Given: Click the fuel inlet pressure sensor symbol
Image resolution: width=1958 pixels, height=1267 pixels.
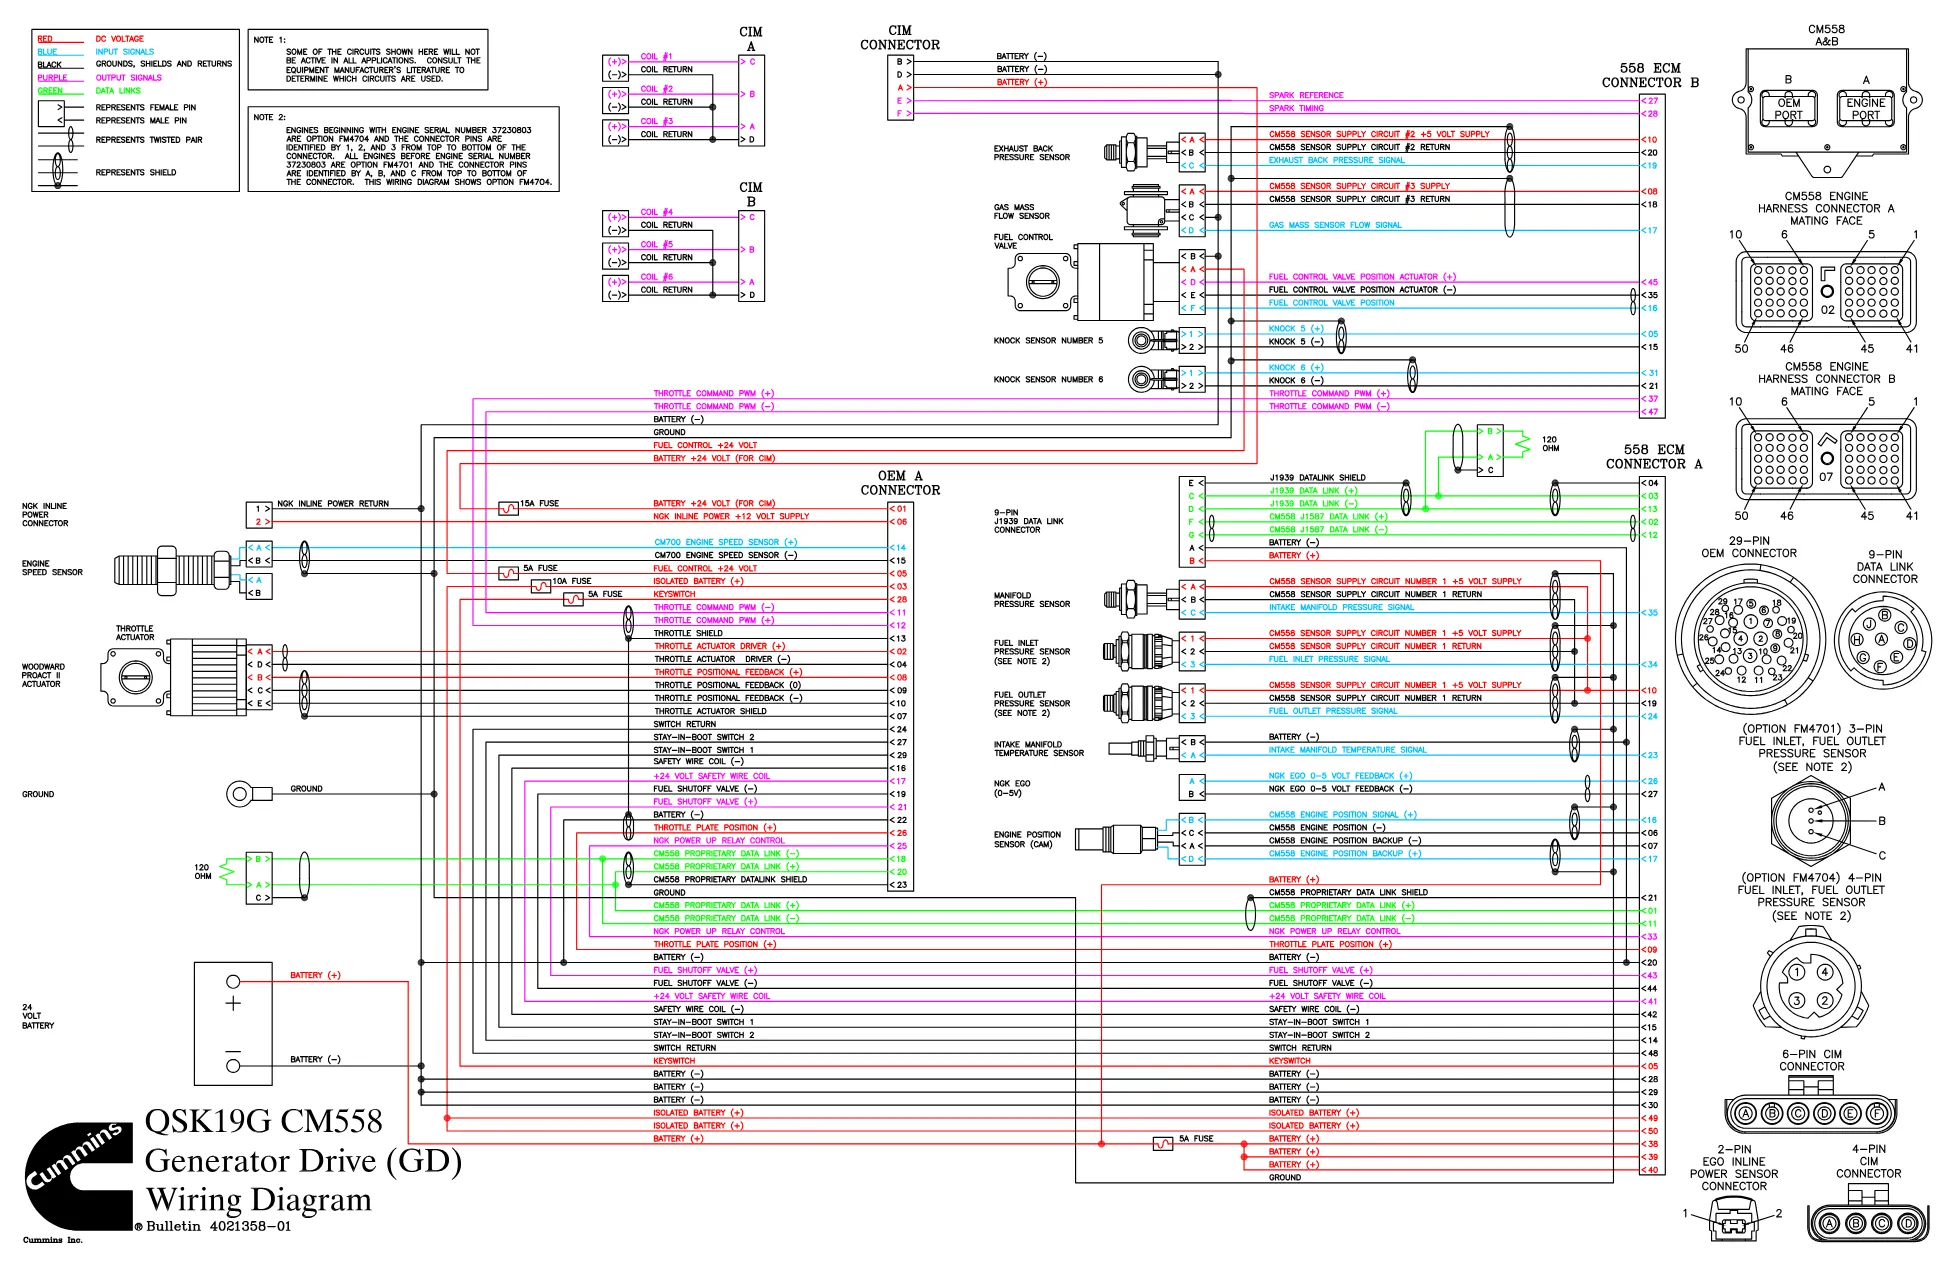Looking at the screenshot, I should tap(1140, 652).
